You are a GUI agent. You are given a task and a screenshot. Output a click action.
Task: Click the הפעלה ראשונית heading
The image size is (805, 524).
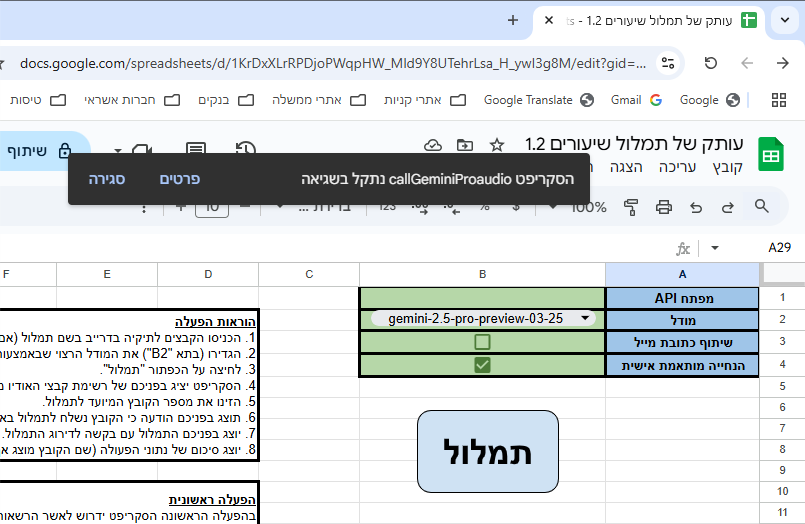(x=212, y=499)
